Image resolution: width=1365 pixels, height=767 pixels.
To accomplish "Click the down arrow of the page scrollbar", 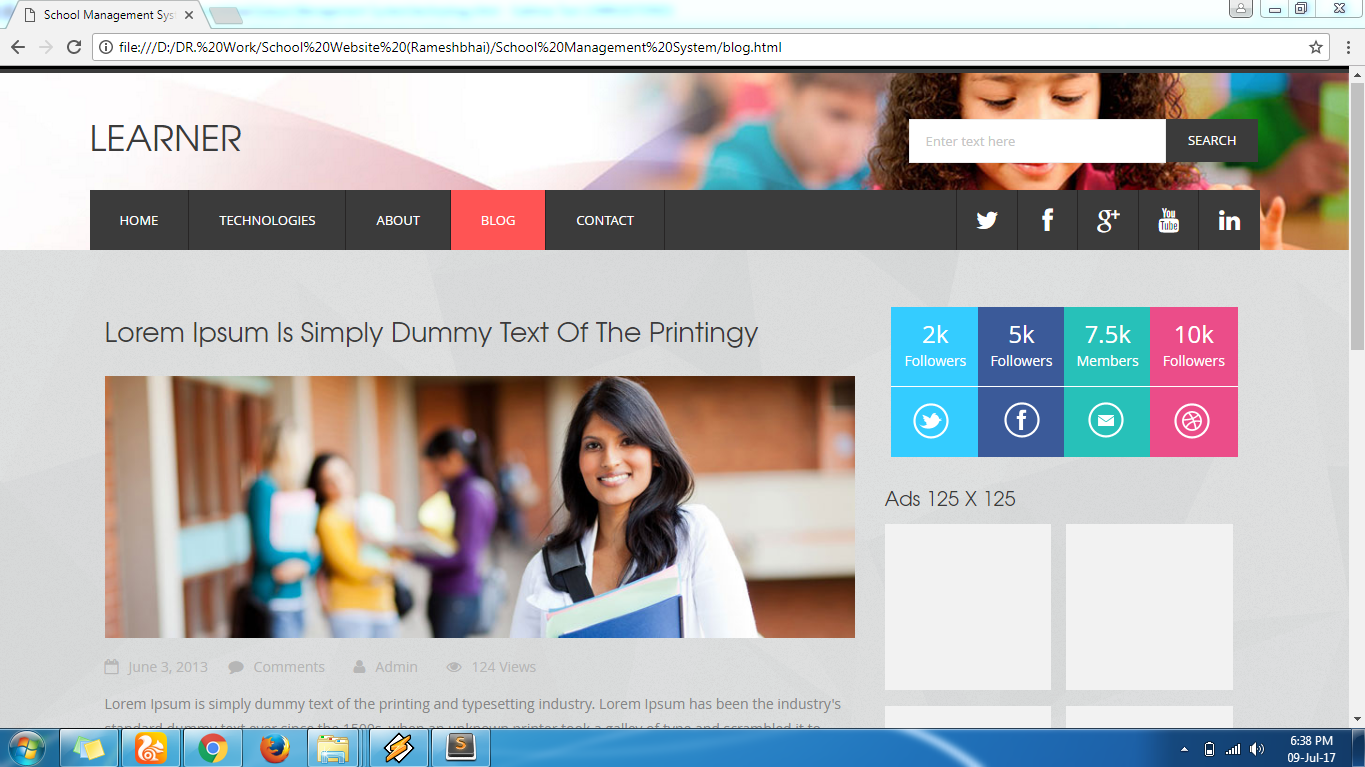I will 1357,719.
